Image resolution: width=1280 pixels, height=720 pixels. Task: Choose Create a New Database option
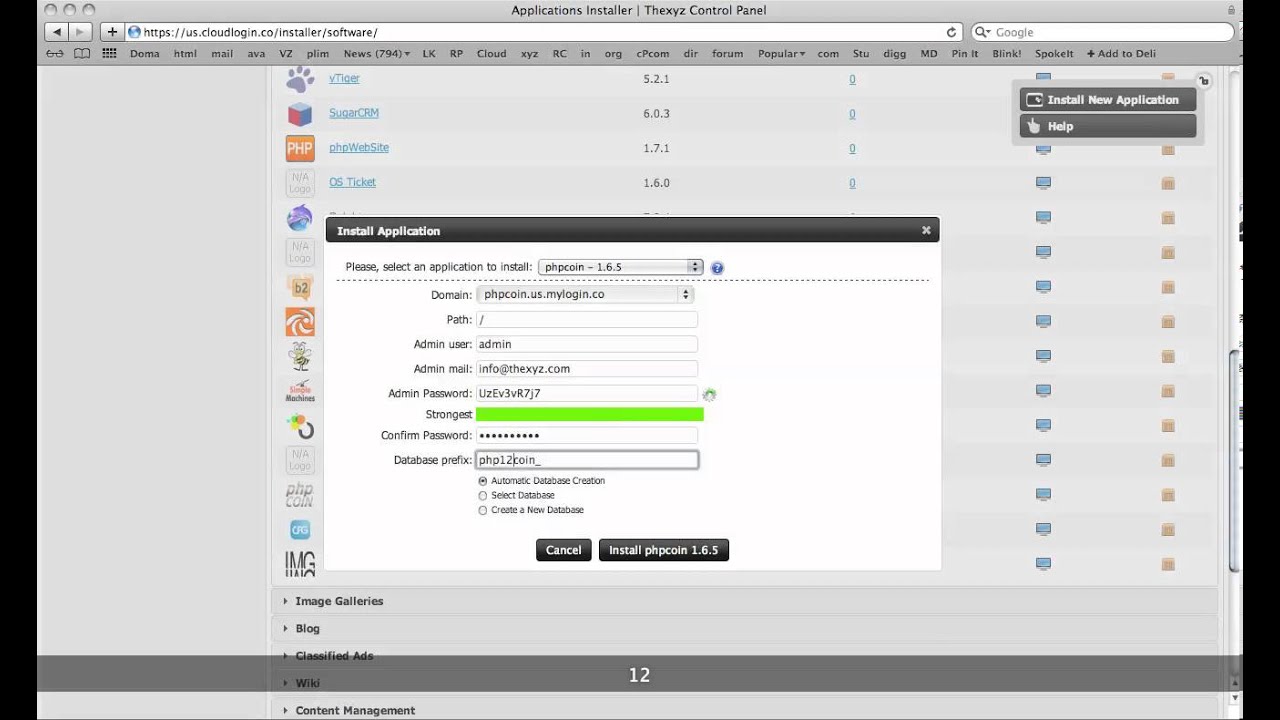coord(483,510)
